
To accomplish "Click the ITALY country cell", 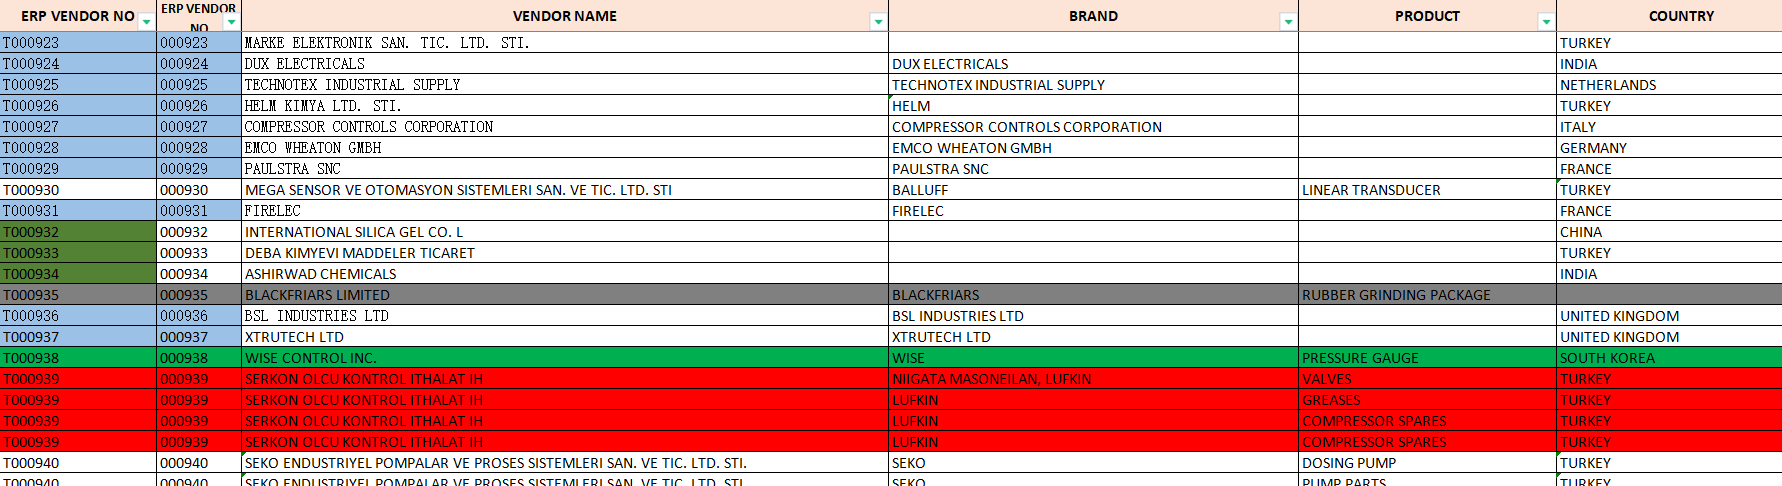I will coord(1669,127).
